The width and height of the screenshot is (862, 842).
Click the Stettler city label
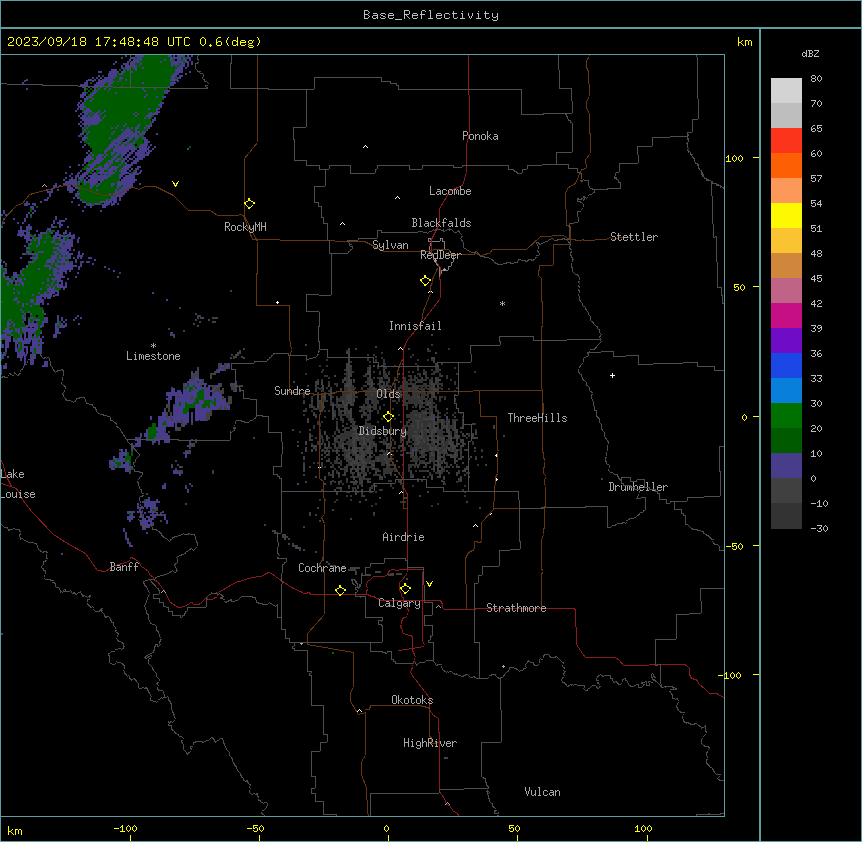[x=634, y=237]
